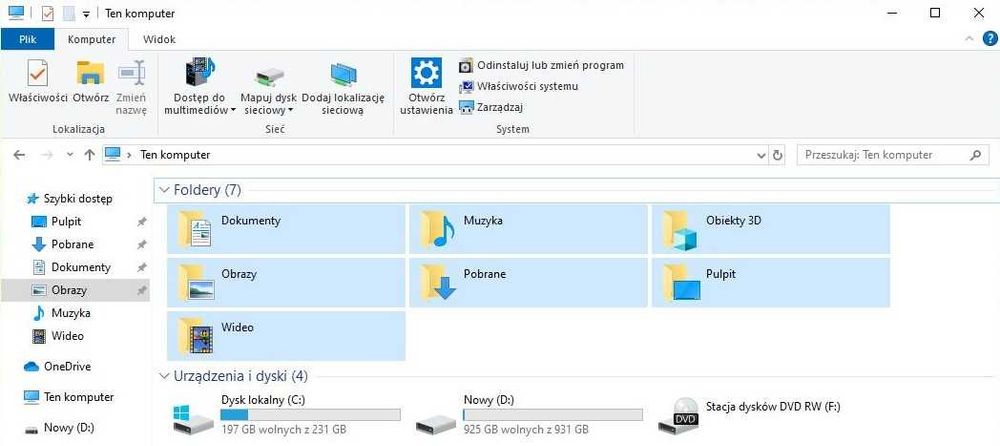Image resolution: width=1000 pixels, height=446 pixels.
Task: Select the Obiekty 3D folder tile
Action: [770, 229]
